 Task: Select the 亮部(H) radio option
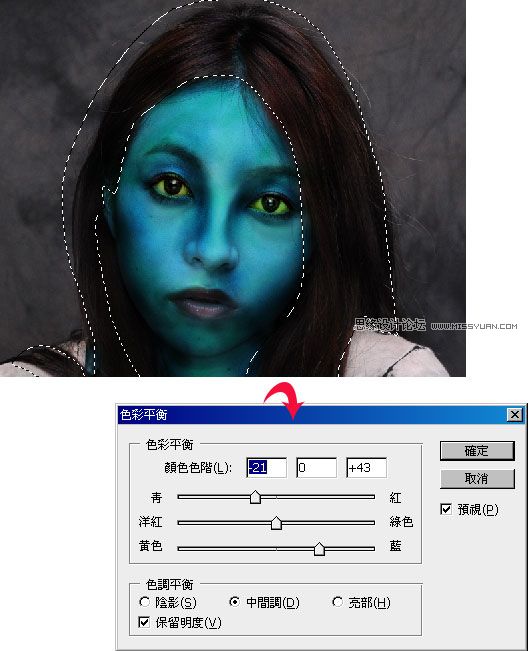[337, 602]
